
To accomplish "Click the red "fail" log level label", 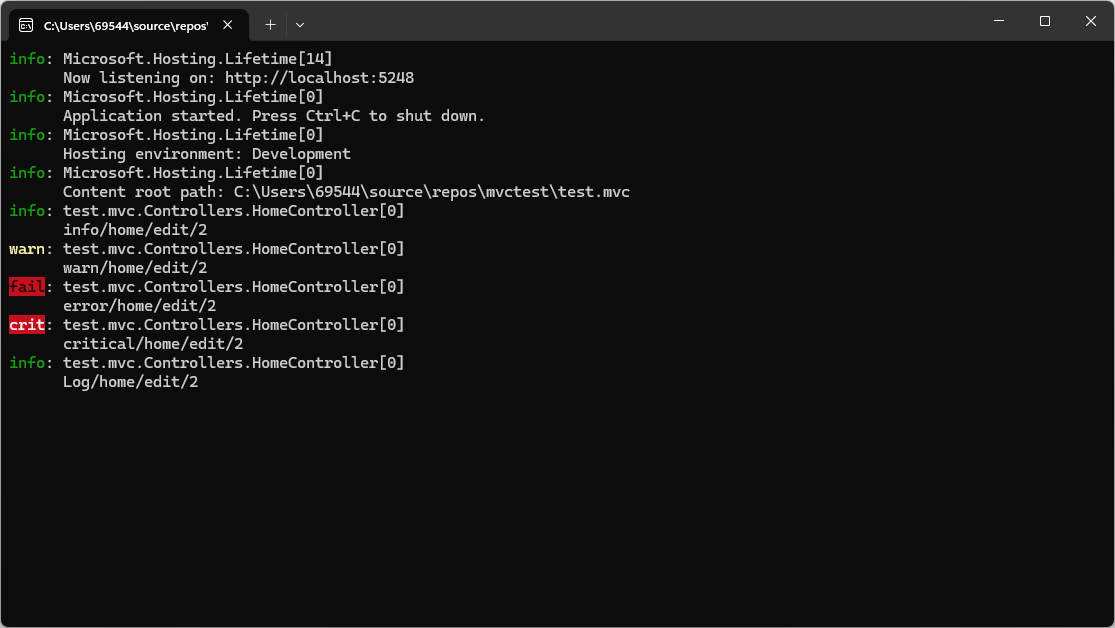I will (x=27, y=287).
